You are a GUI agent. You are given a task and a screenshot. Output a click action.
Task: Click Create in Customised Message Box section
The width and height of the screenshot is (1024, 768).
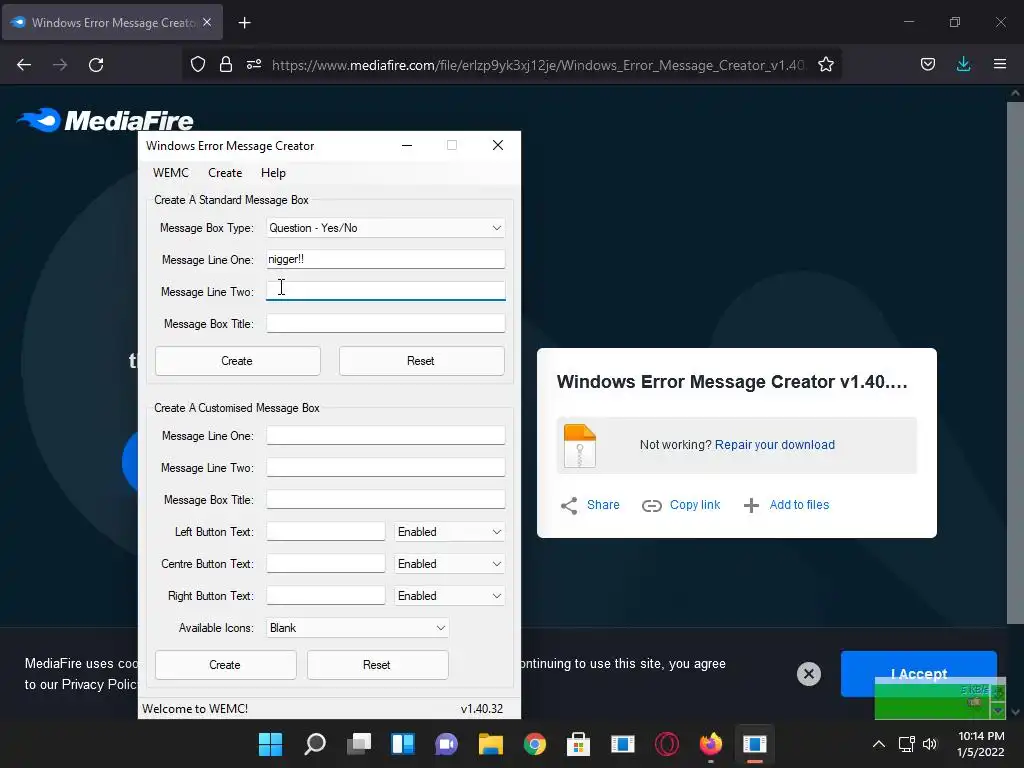pyautogui.click(x=225, y=665)
